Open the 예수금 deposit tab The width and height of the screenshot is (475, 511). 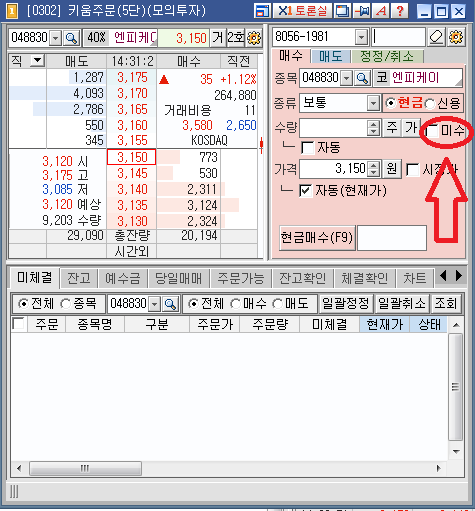(123, 278)
